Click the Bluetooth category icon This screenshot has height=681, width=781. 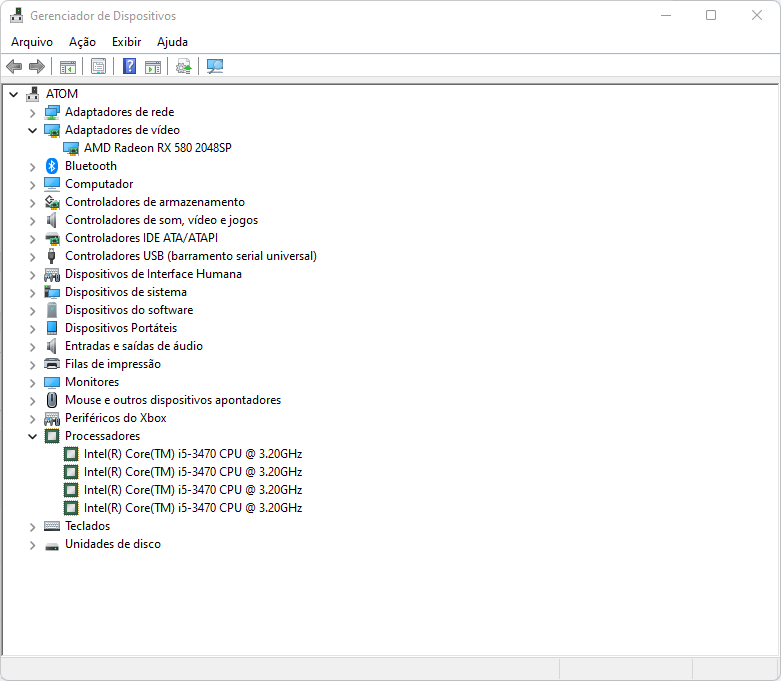(52, 166)
